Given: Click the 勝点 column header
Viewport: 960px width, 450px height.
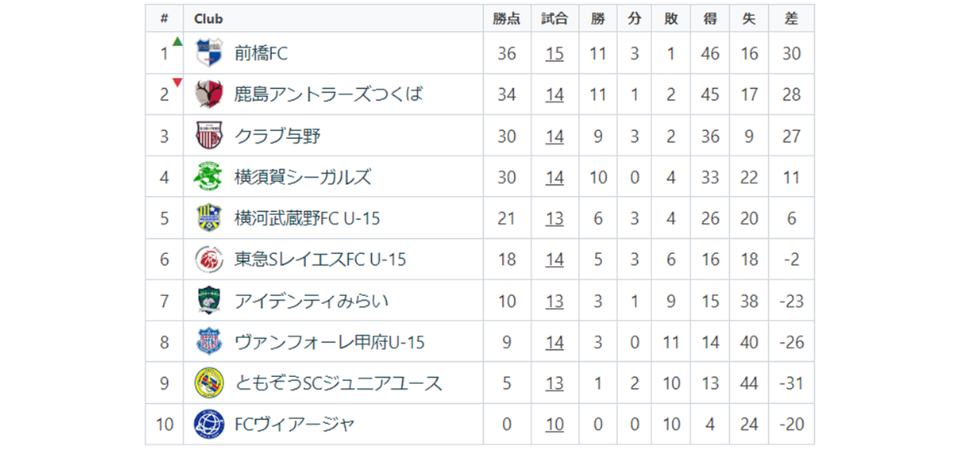Looking at the screenshot, I should click(507, 18).
